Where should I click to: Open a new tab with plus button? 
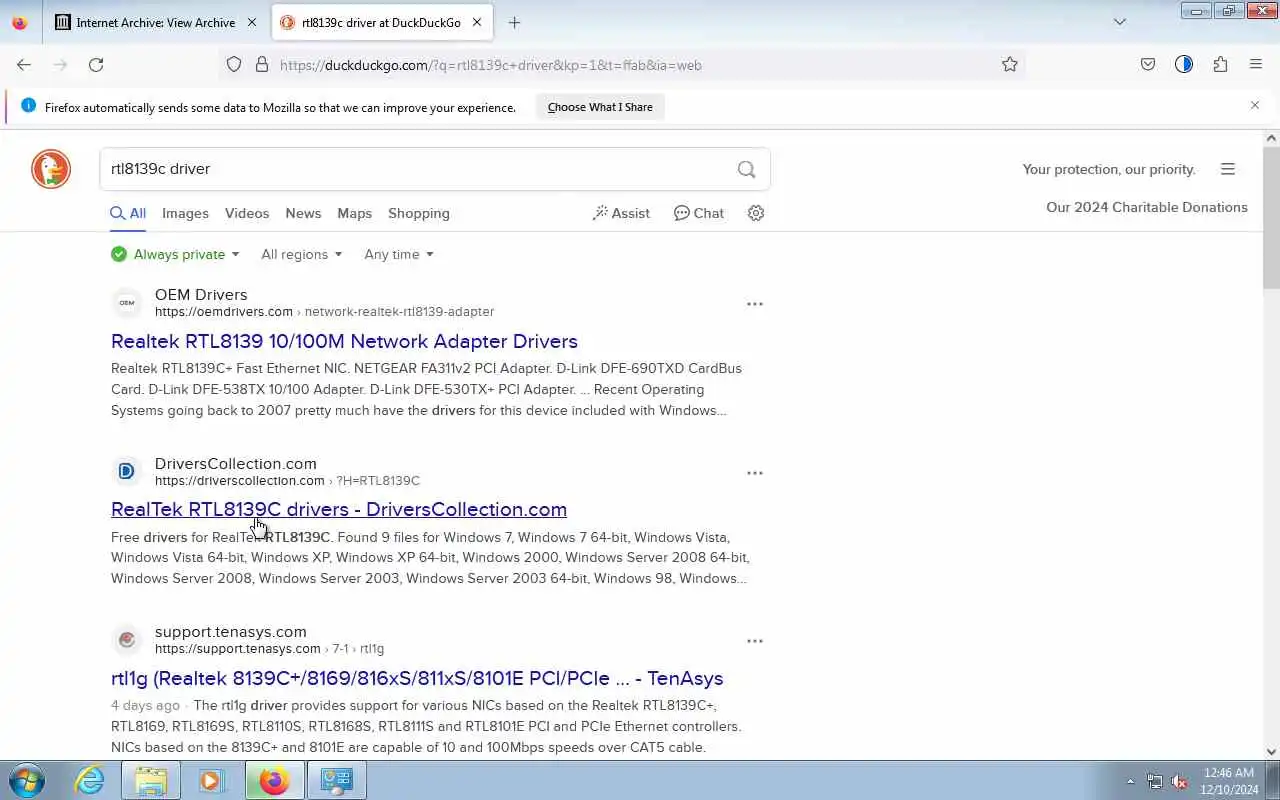514,22
